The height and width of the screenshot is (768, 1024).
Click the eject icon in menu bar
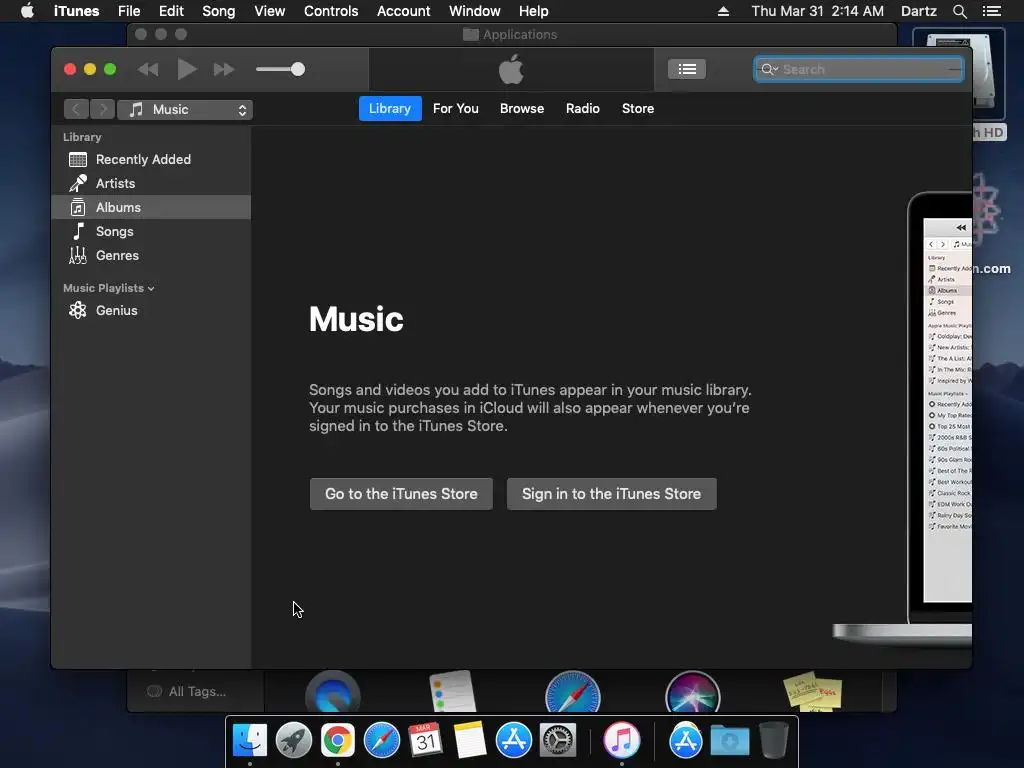(723, 11)
